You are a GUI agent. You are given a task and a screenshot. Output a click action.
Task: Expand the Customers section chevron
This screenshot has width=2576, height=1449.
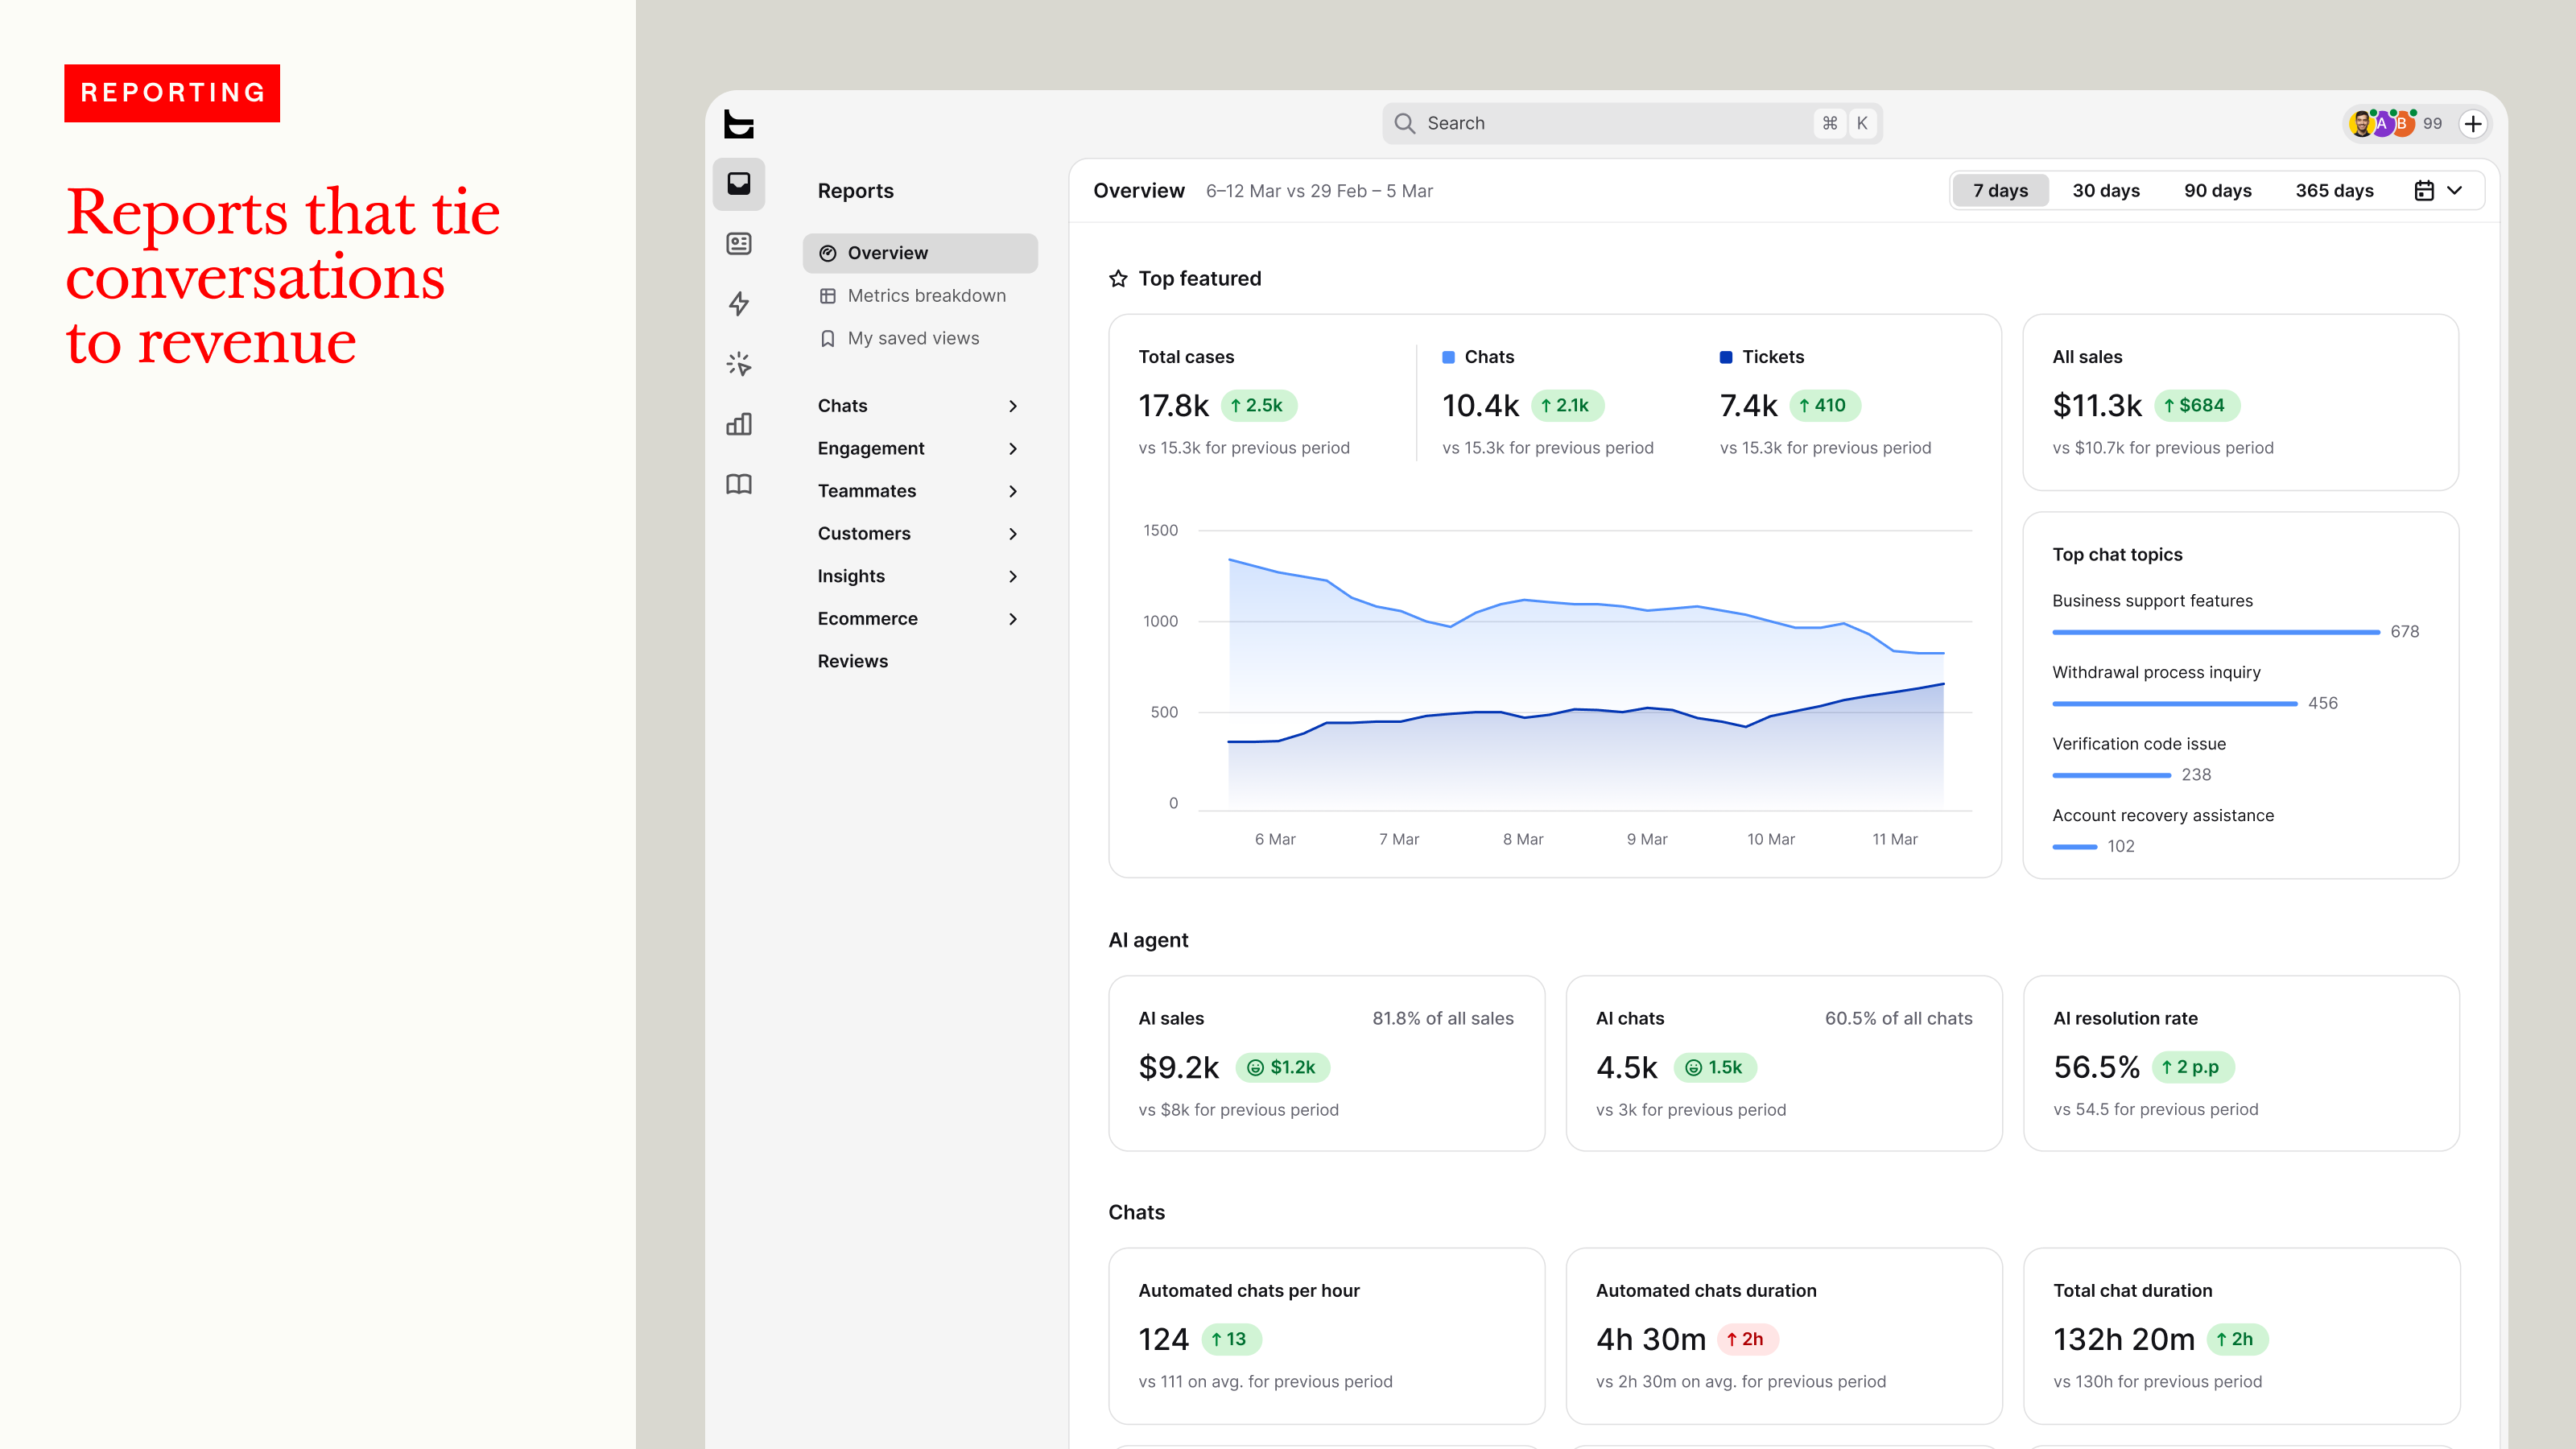pyautogui.click(x=1013, y=534)
